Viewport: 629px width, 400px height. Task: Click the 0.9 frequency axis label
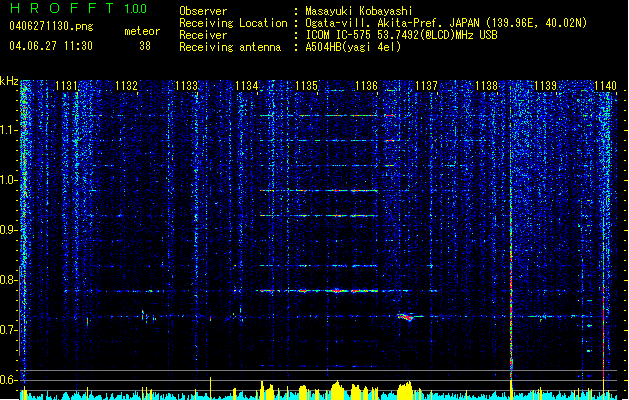coord(9,230)
